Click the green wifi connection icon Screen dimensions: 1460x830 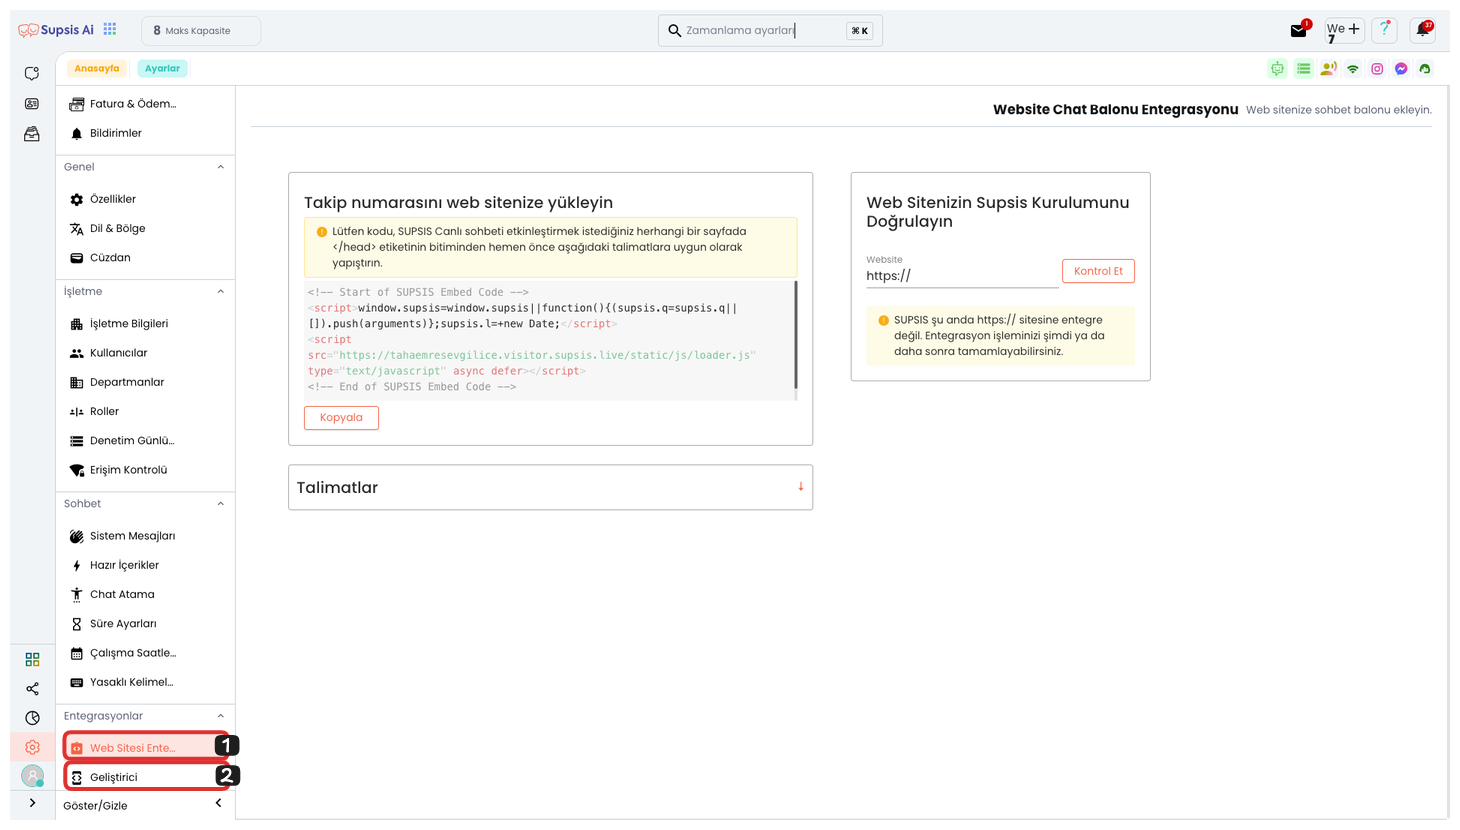click(x=1353, y=69)
